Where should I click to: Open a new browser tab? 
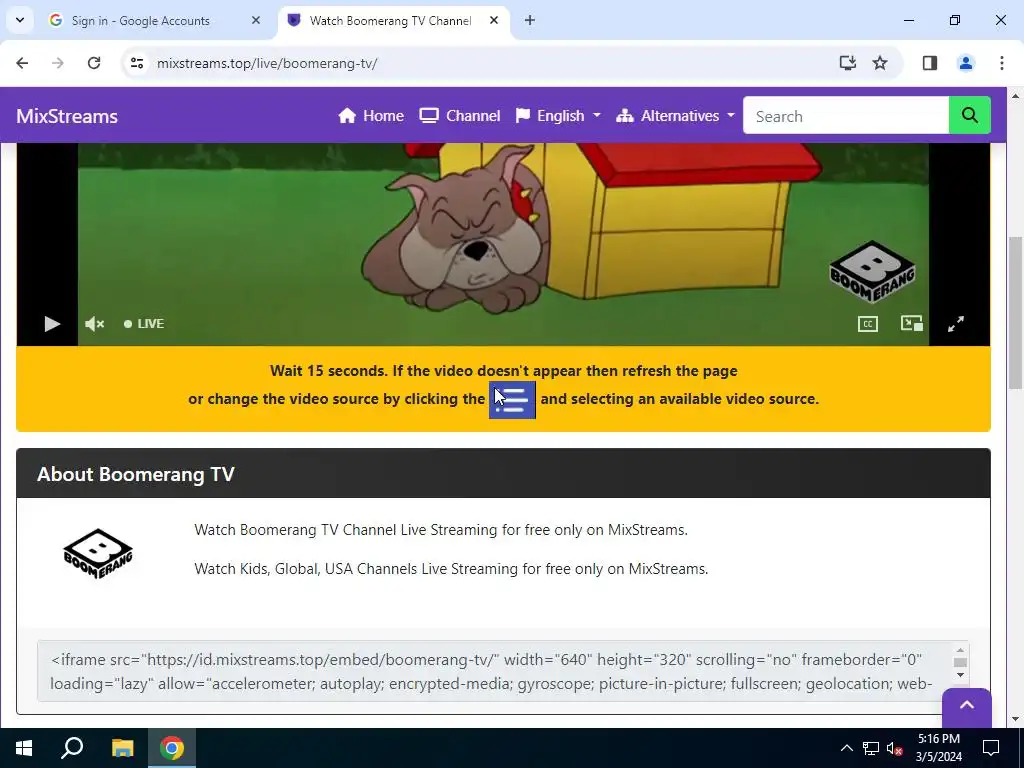pos(530,21)
